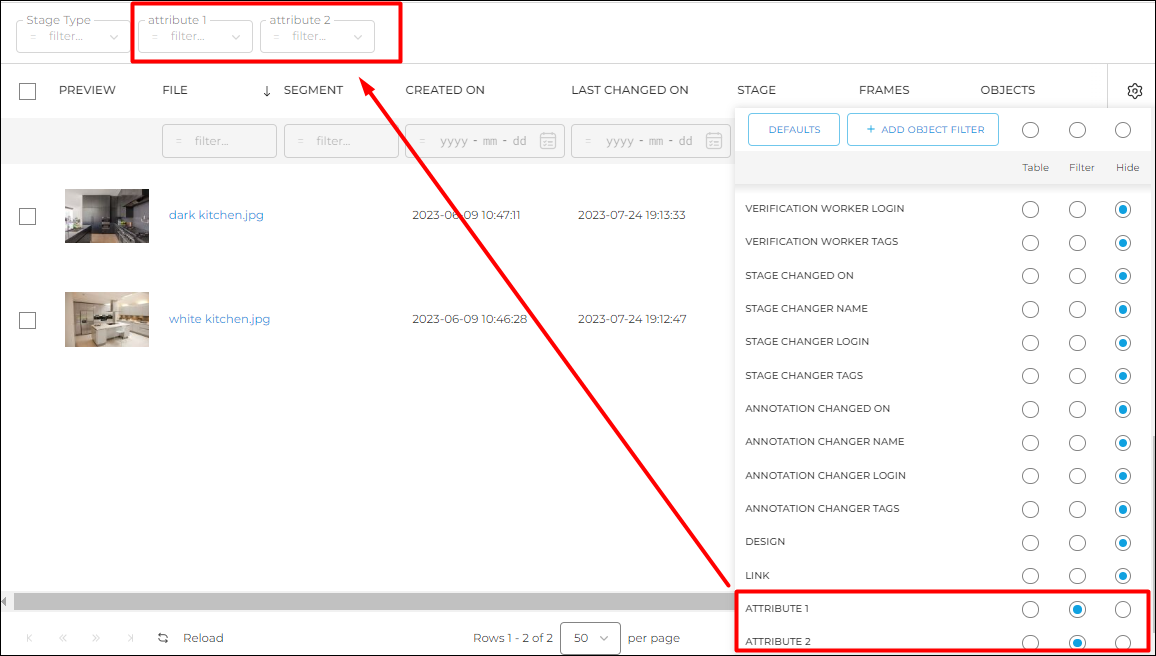The image size is (1156, 656).
Task: Click the horizontal scrollbar left arrow
Action: tap(5, 601)
